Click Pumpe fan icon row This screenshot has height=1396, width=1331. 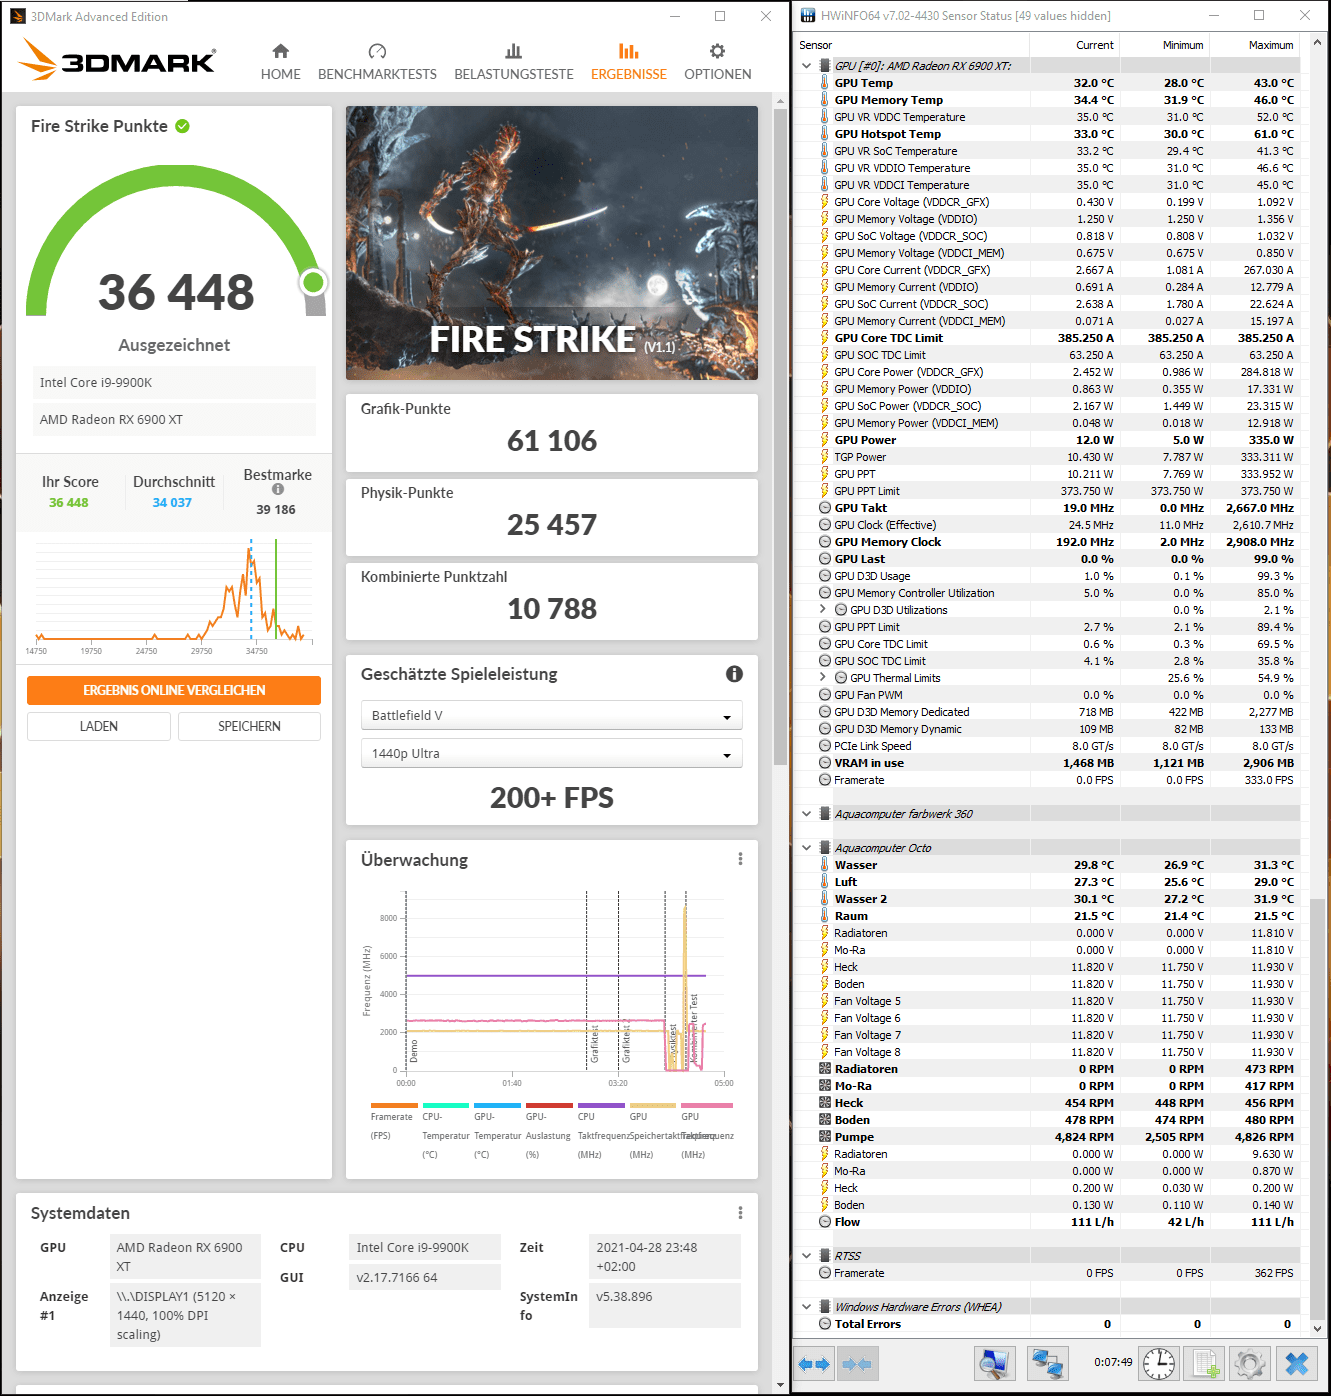(x=825, y=1137)
